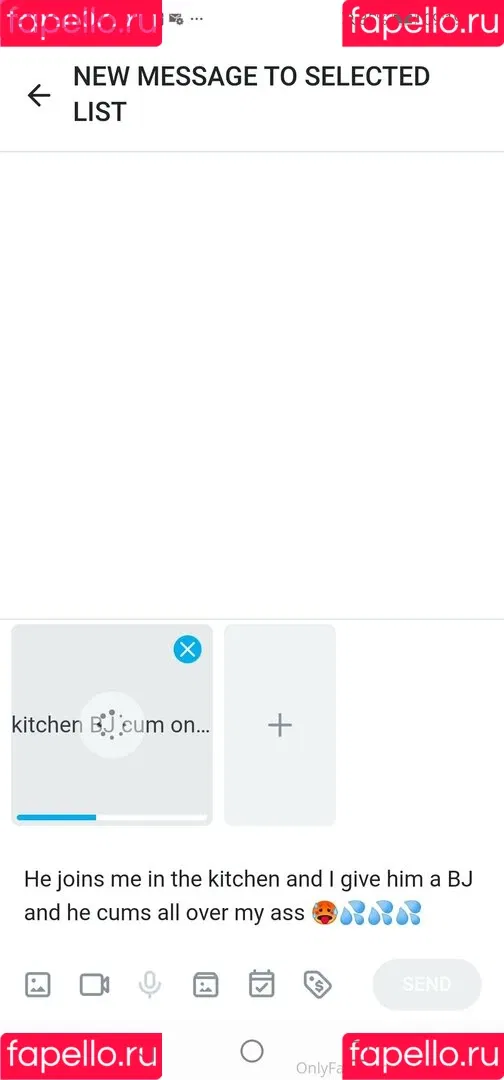Click the bottom-right fapello.ru watermark banner

pos(423,1056)
